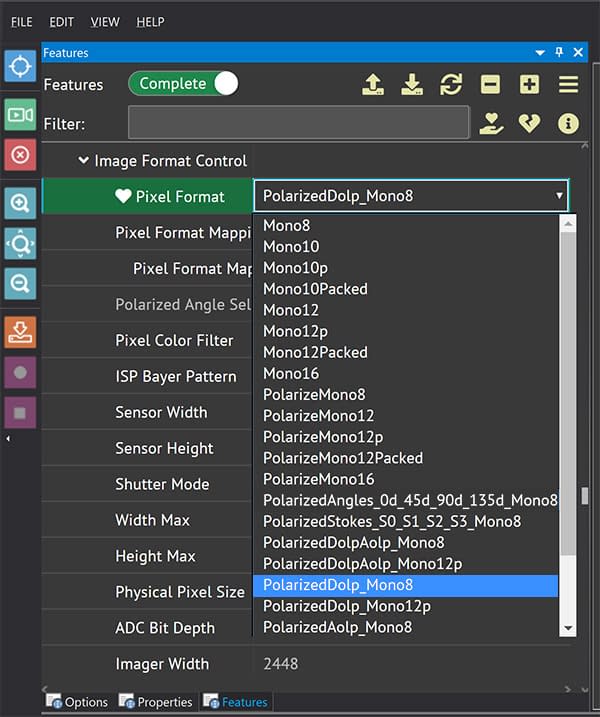Click the broken heart icon
600x717 pixels.
[x=530, y=123]
